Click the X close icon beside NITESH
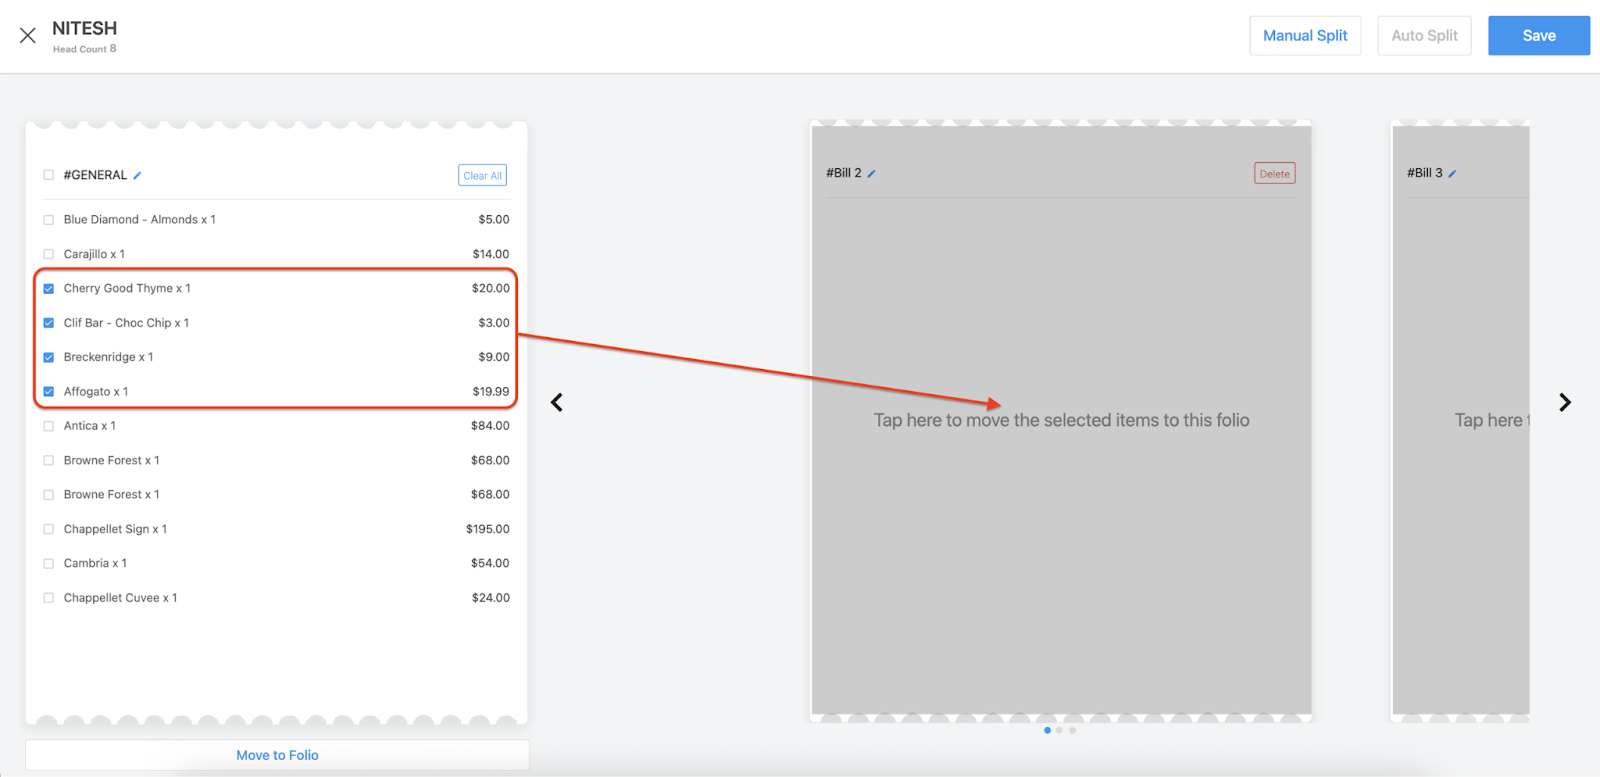 28,36
